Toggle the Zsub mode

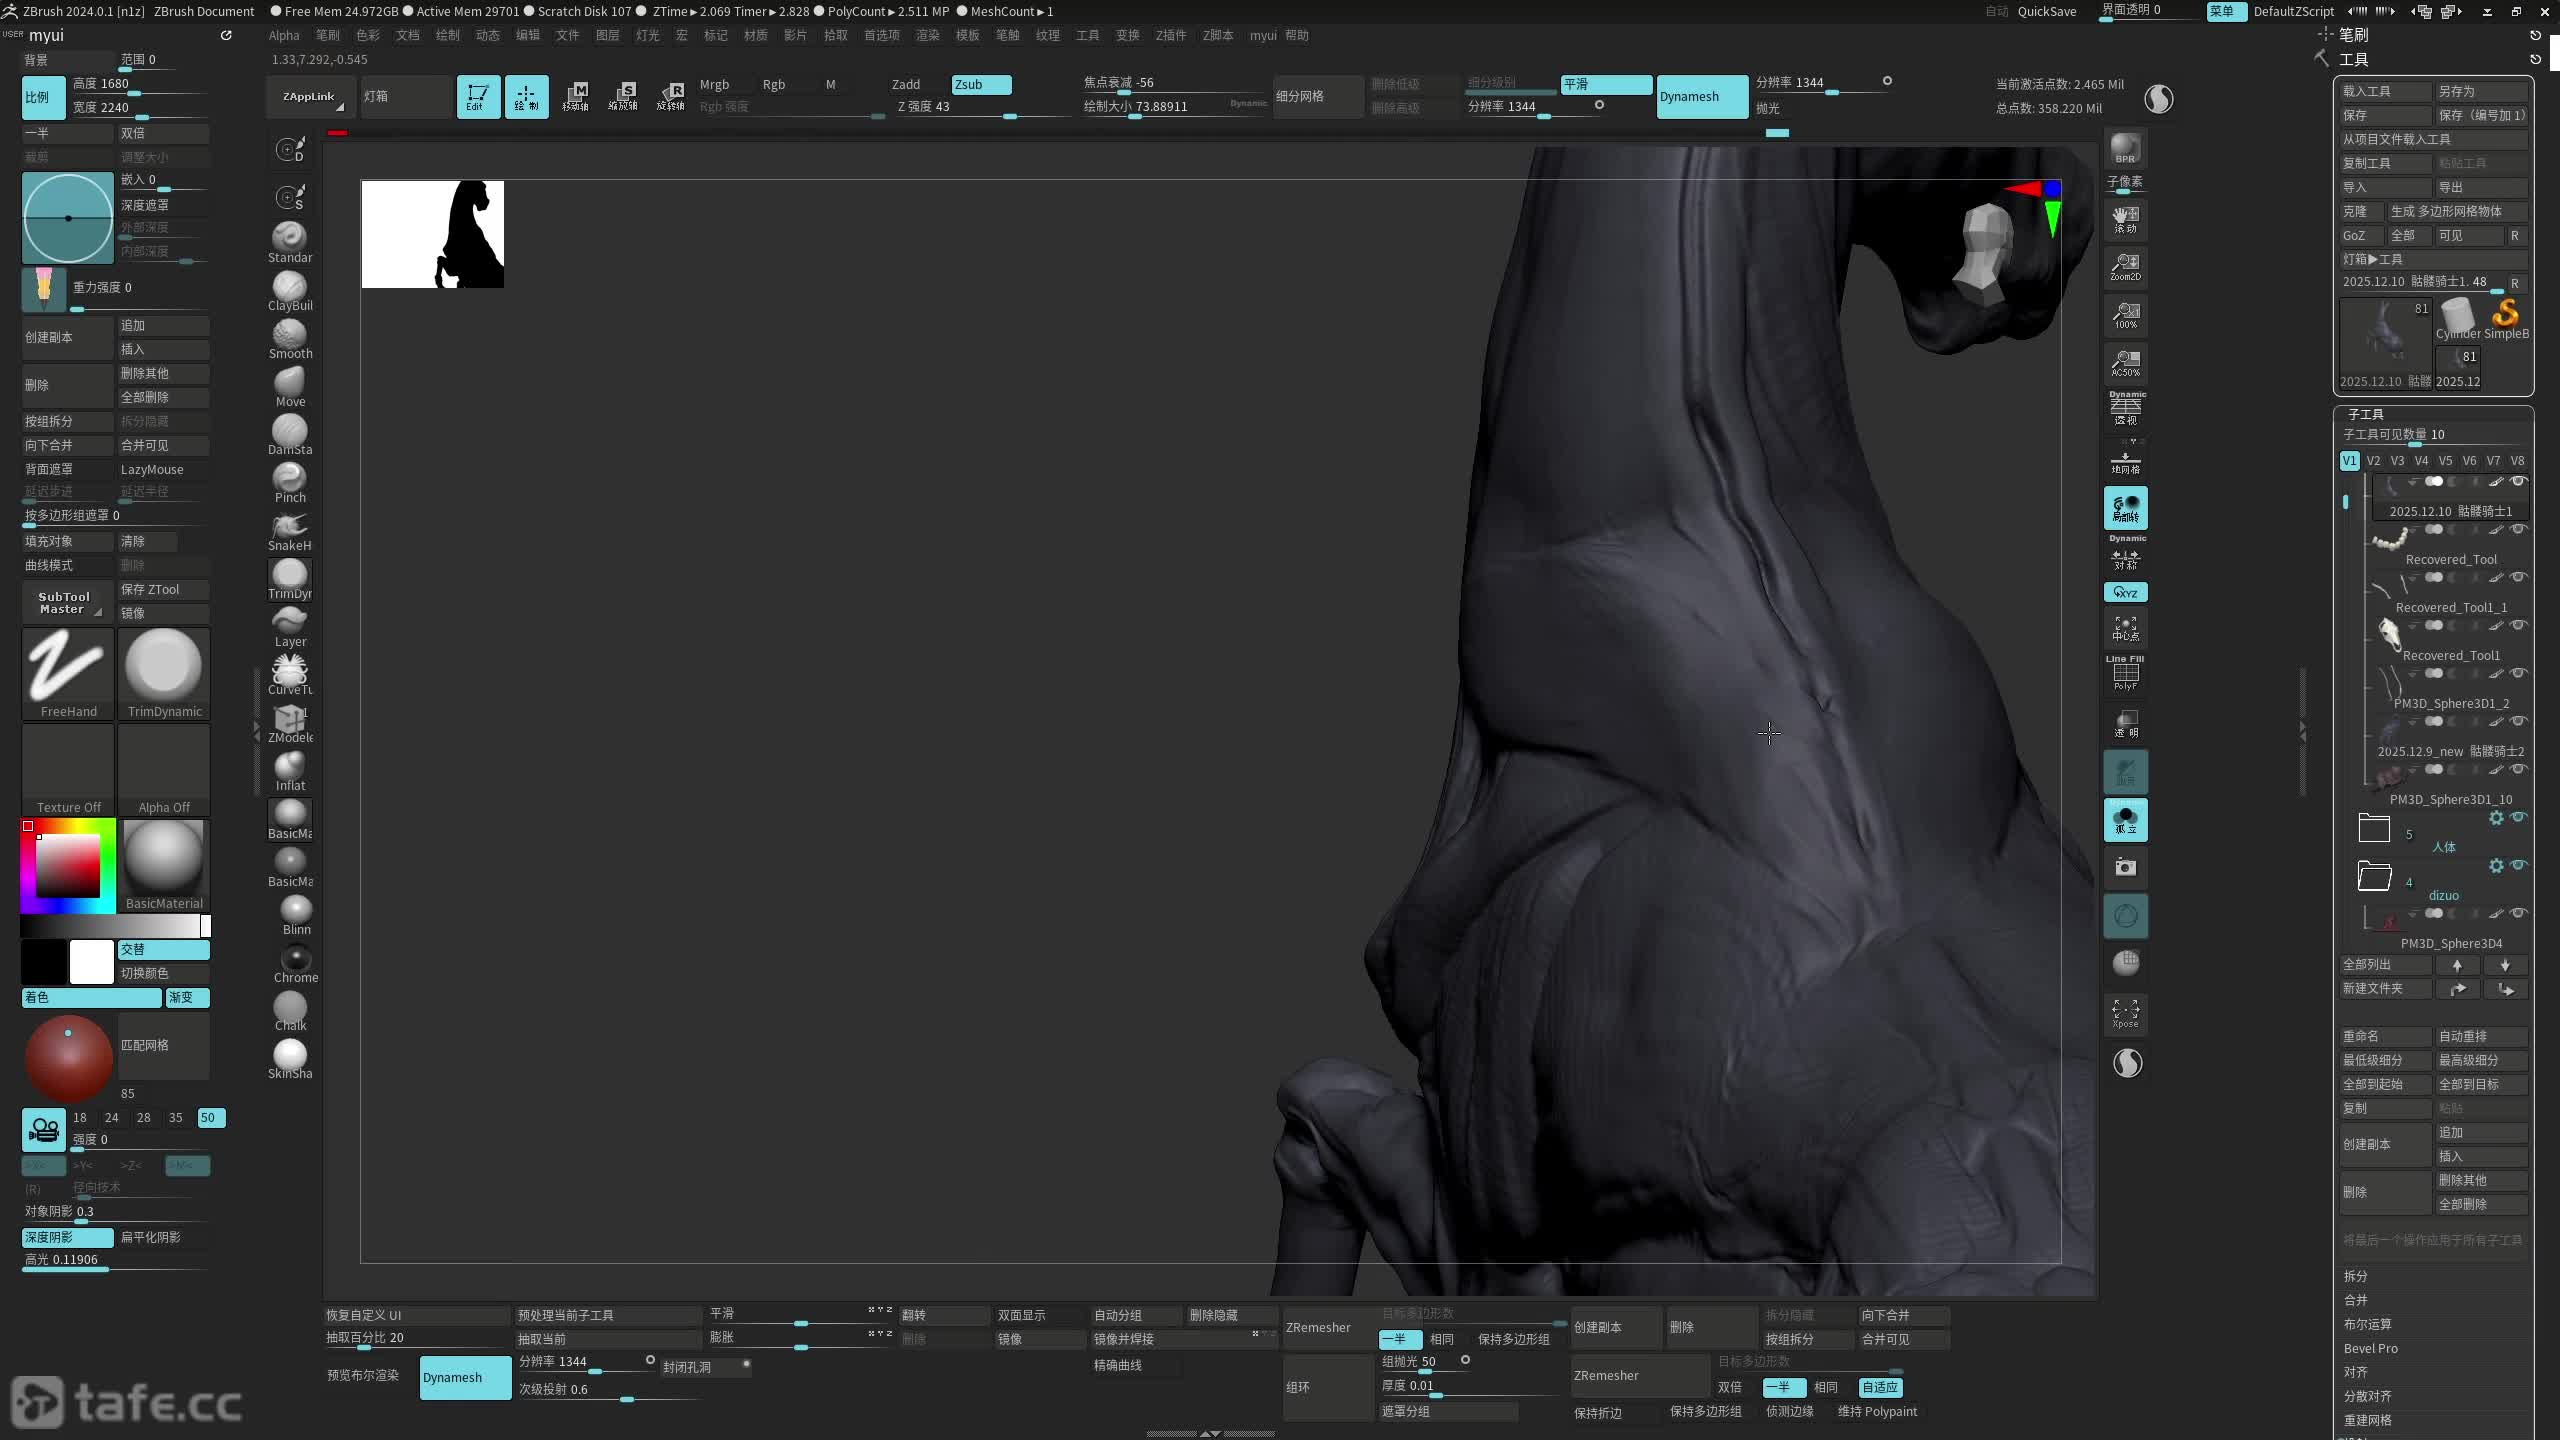980,84
